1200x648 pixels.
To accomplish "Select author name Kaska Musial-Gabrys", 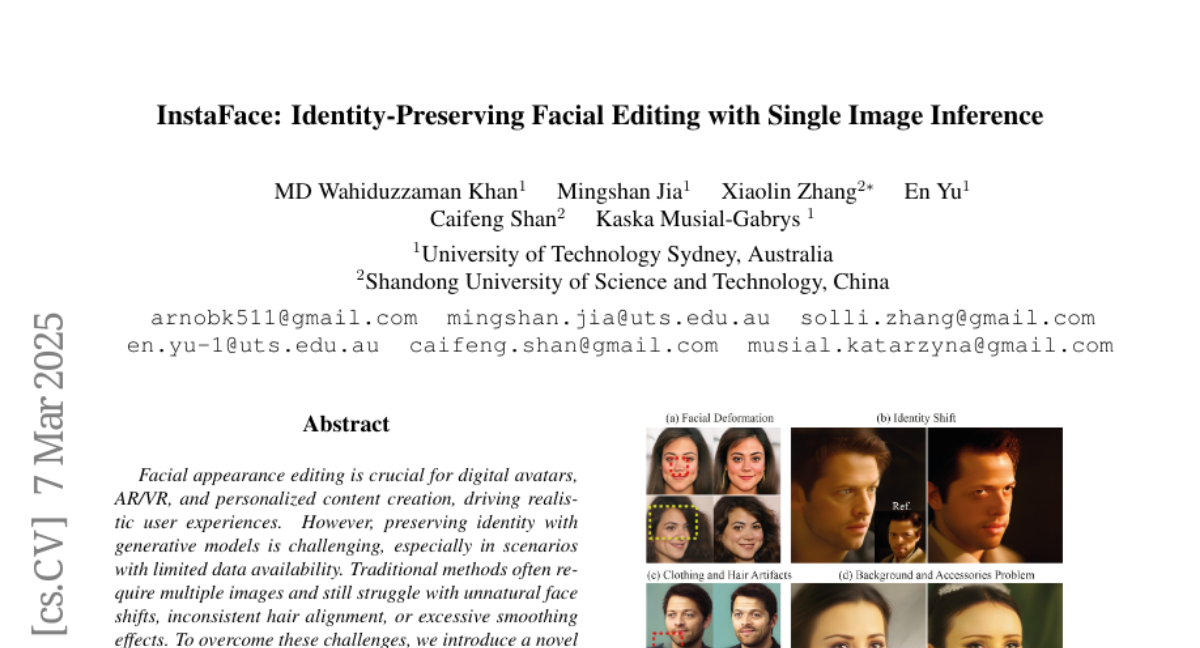I will click(699, 219).
